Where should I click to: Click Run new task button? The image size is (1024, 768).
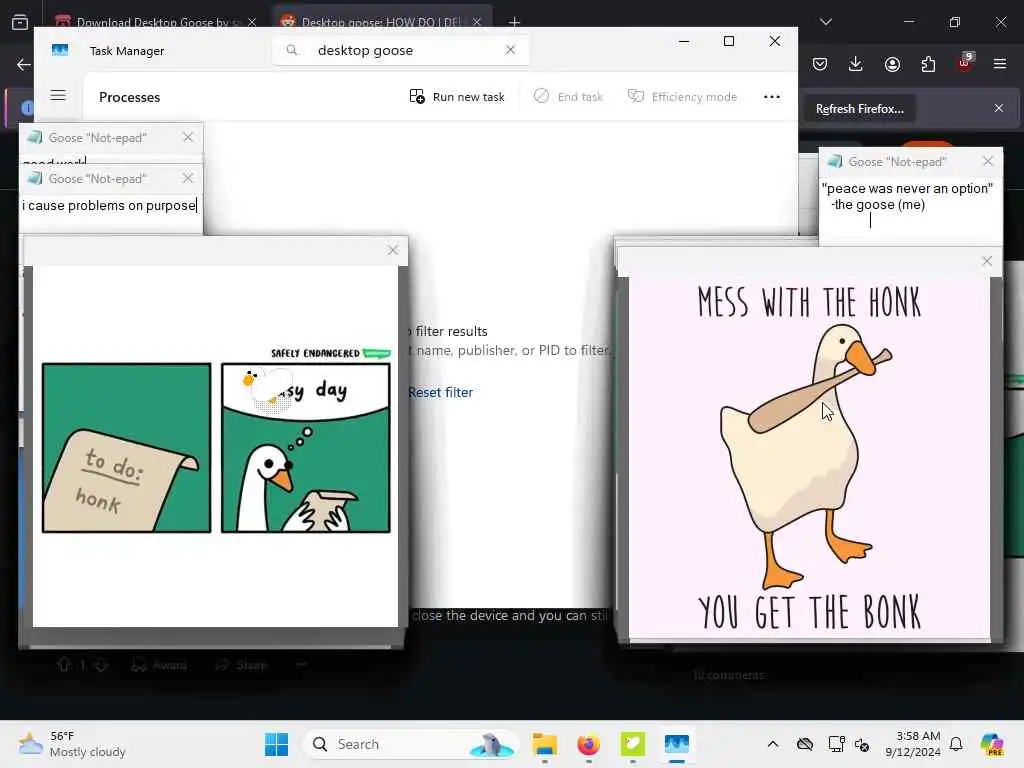(x=456, y=97)
